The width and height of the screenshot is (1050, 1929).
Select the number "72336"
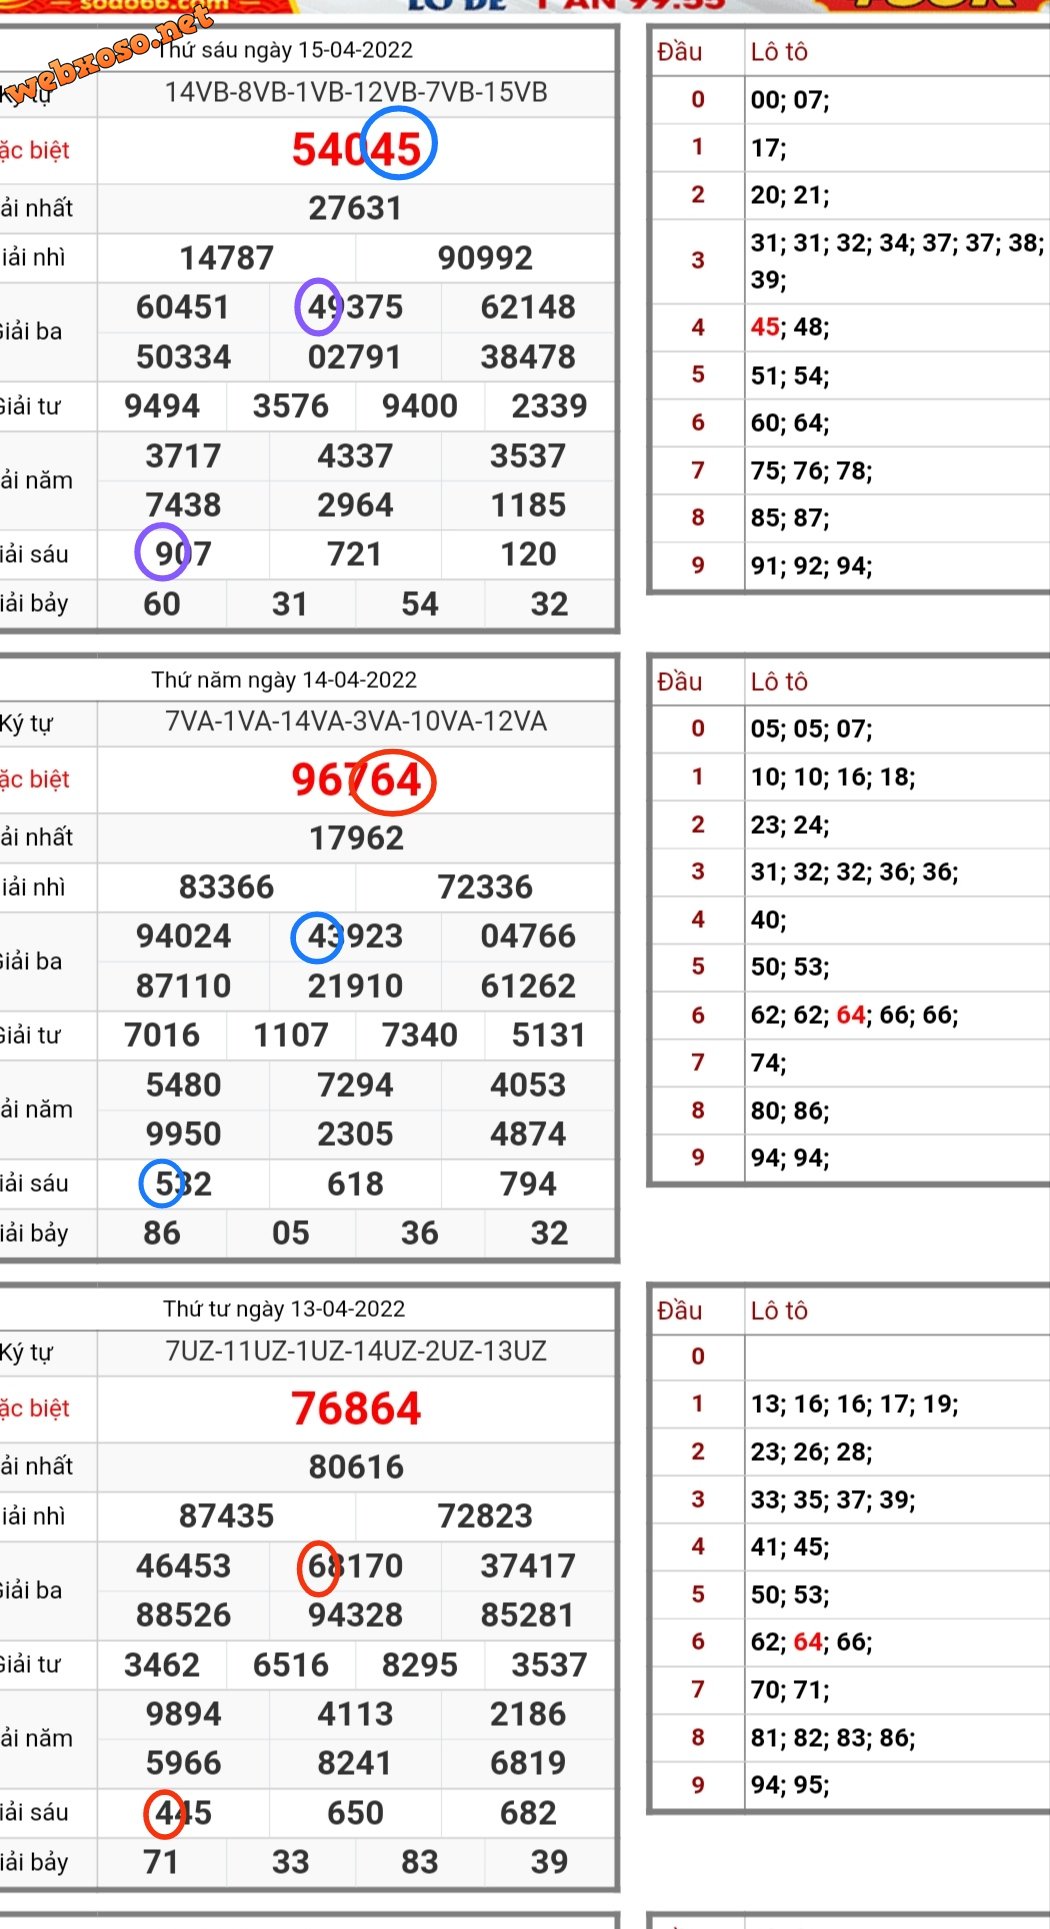(x=485, y=887)
